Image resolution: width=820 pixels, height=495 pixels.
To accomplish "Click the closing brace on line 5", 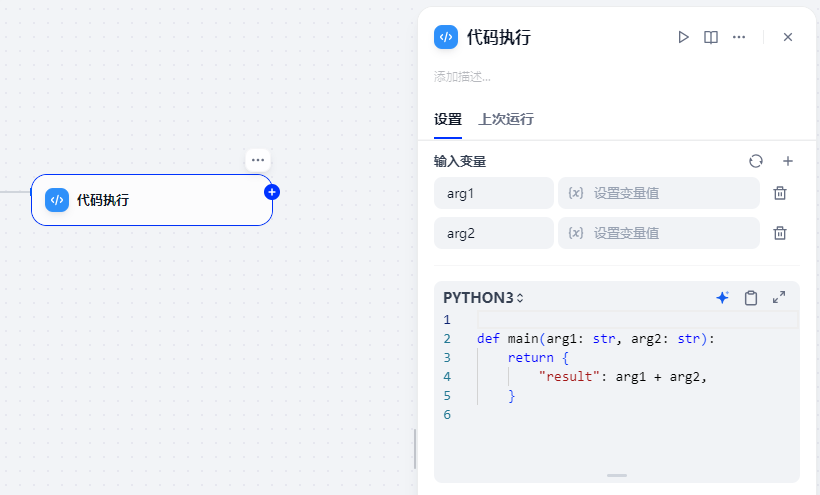I will 511,396.
